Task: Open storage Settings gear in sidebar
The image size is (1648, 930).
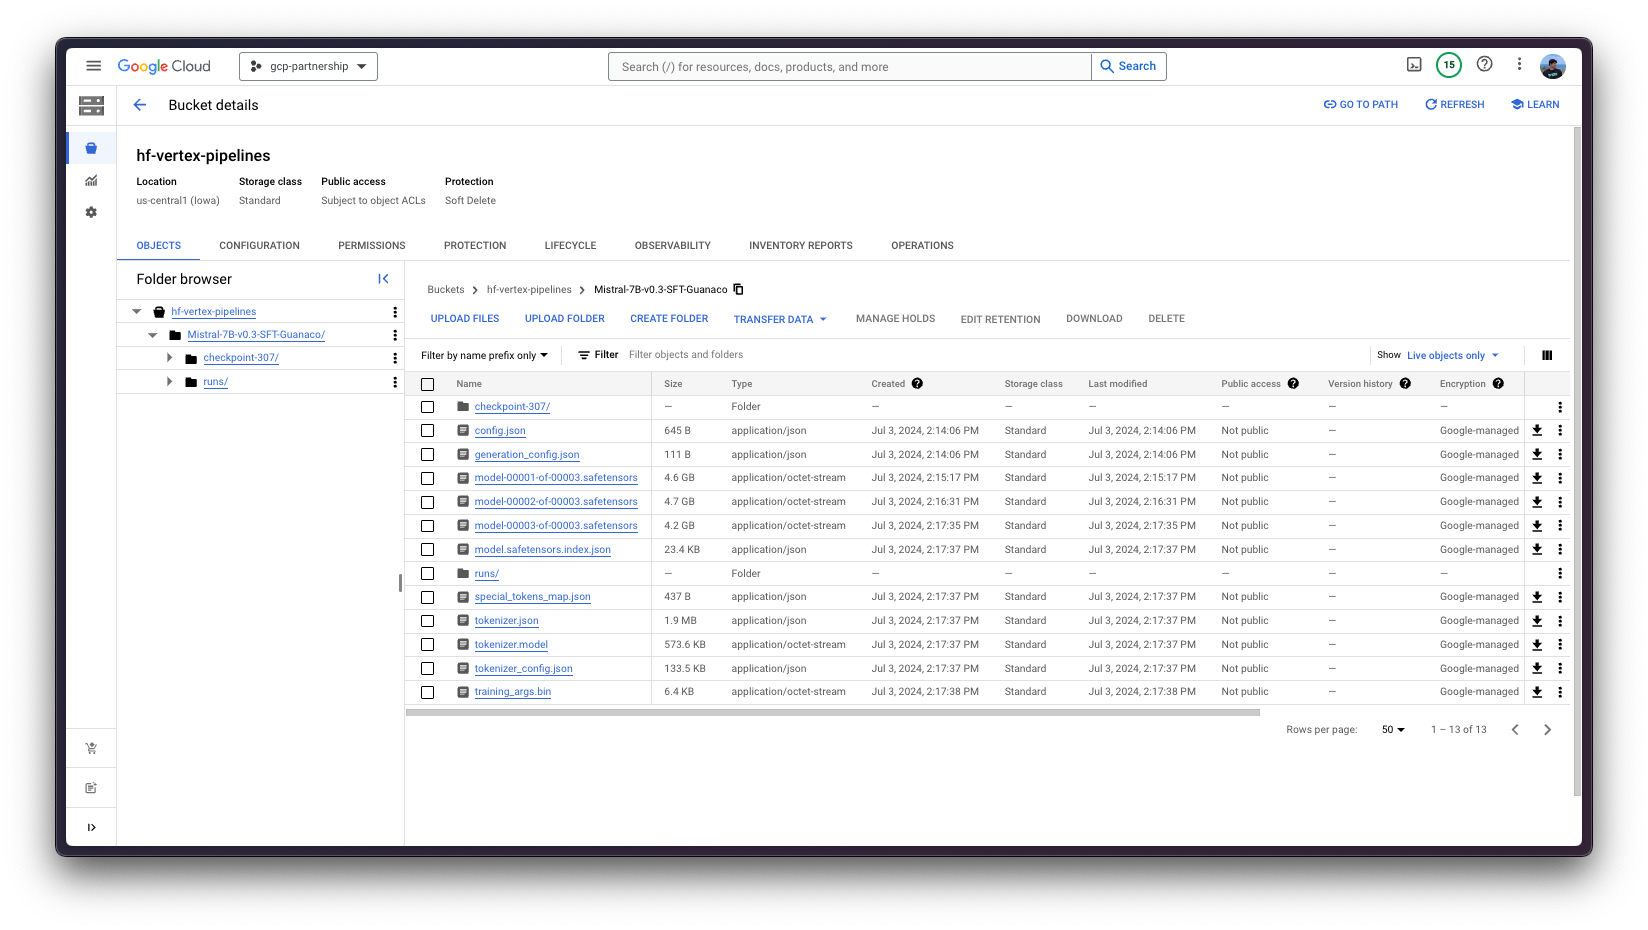Action: point(91,212)
